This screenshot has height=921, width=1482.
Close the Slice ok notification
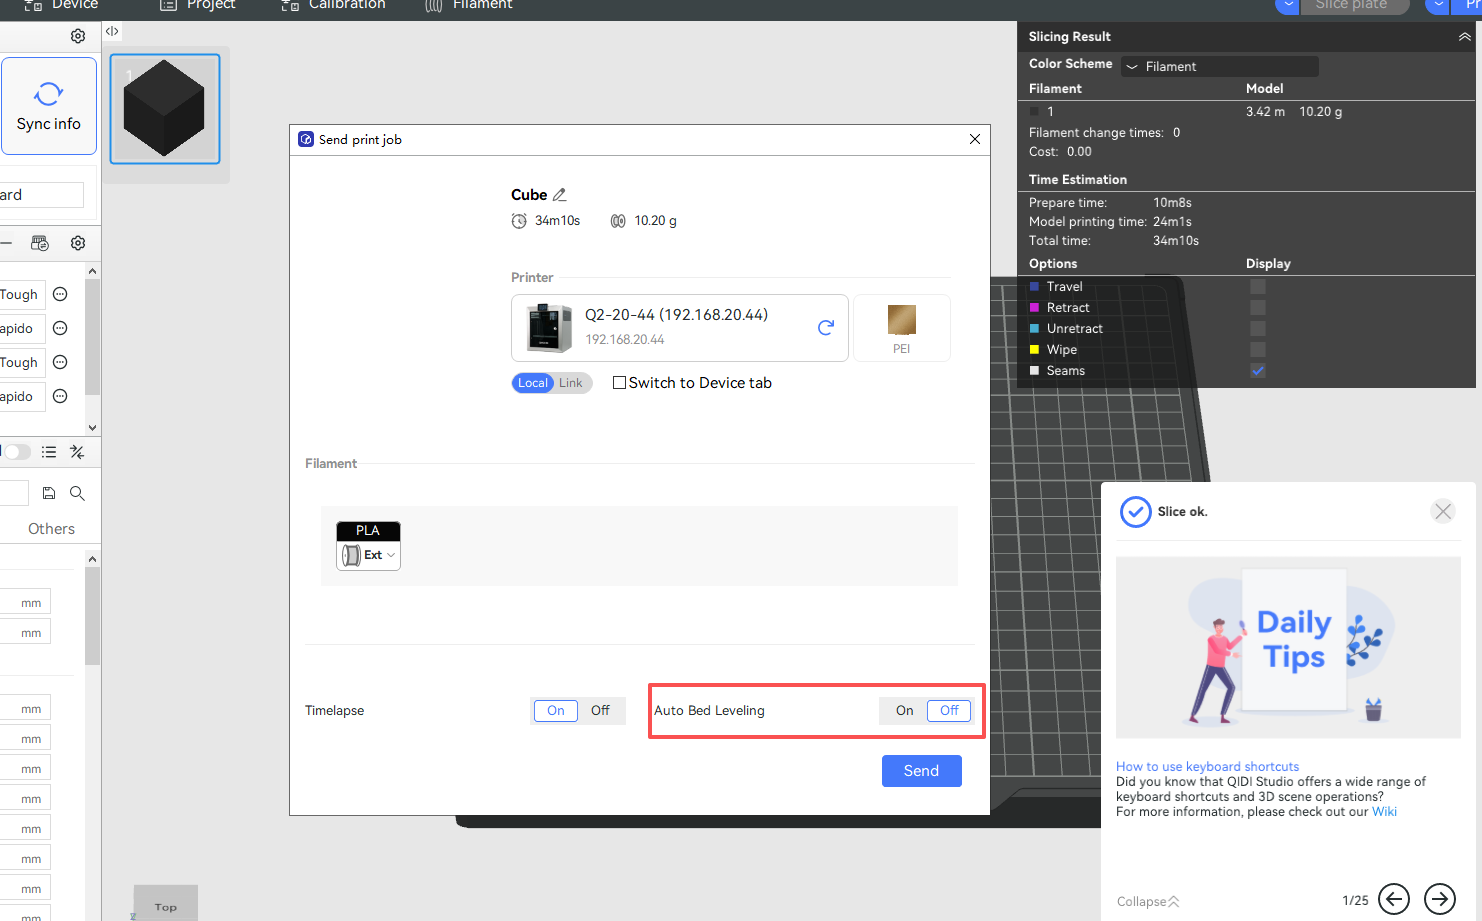(x=1442, y=512)
